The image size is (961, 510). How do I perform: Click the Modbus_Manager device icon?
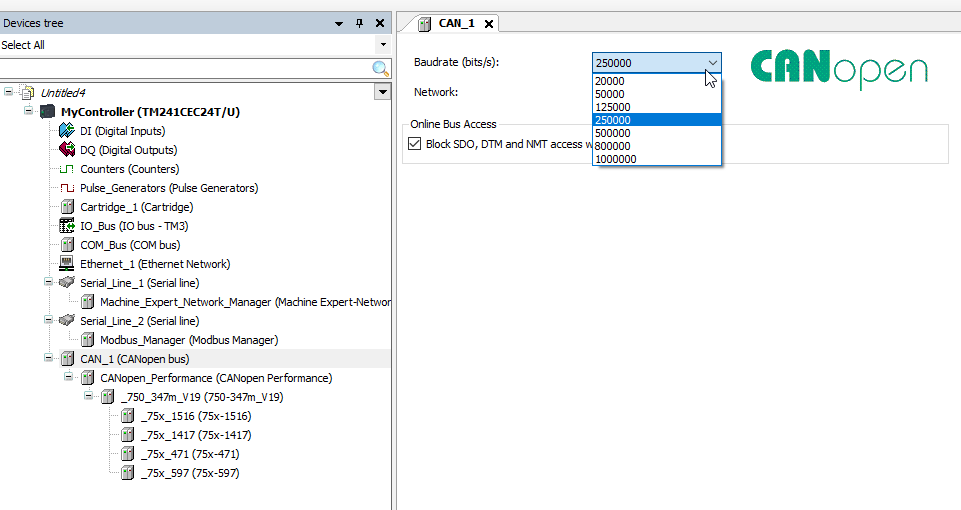88,340
